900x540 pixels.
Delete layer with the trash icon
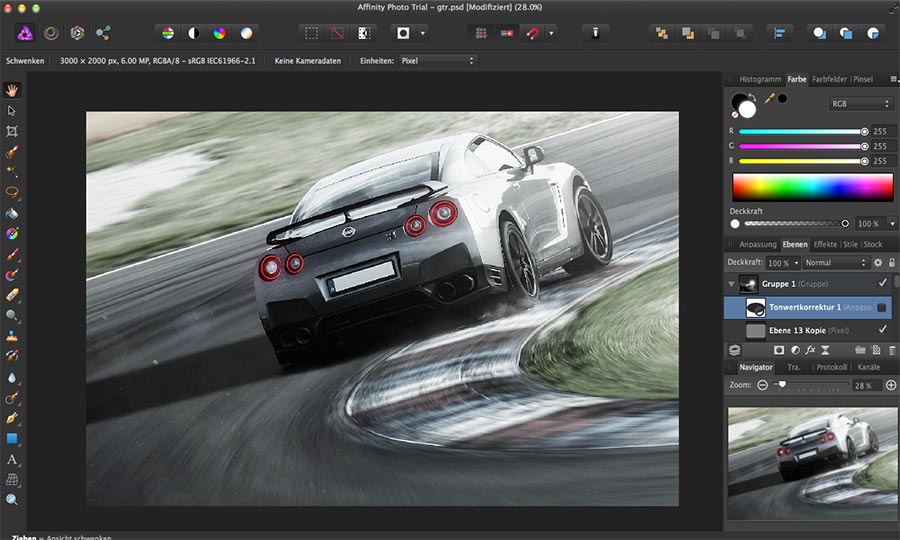(892, 350)
